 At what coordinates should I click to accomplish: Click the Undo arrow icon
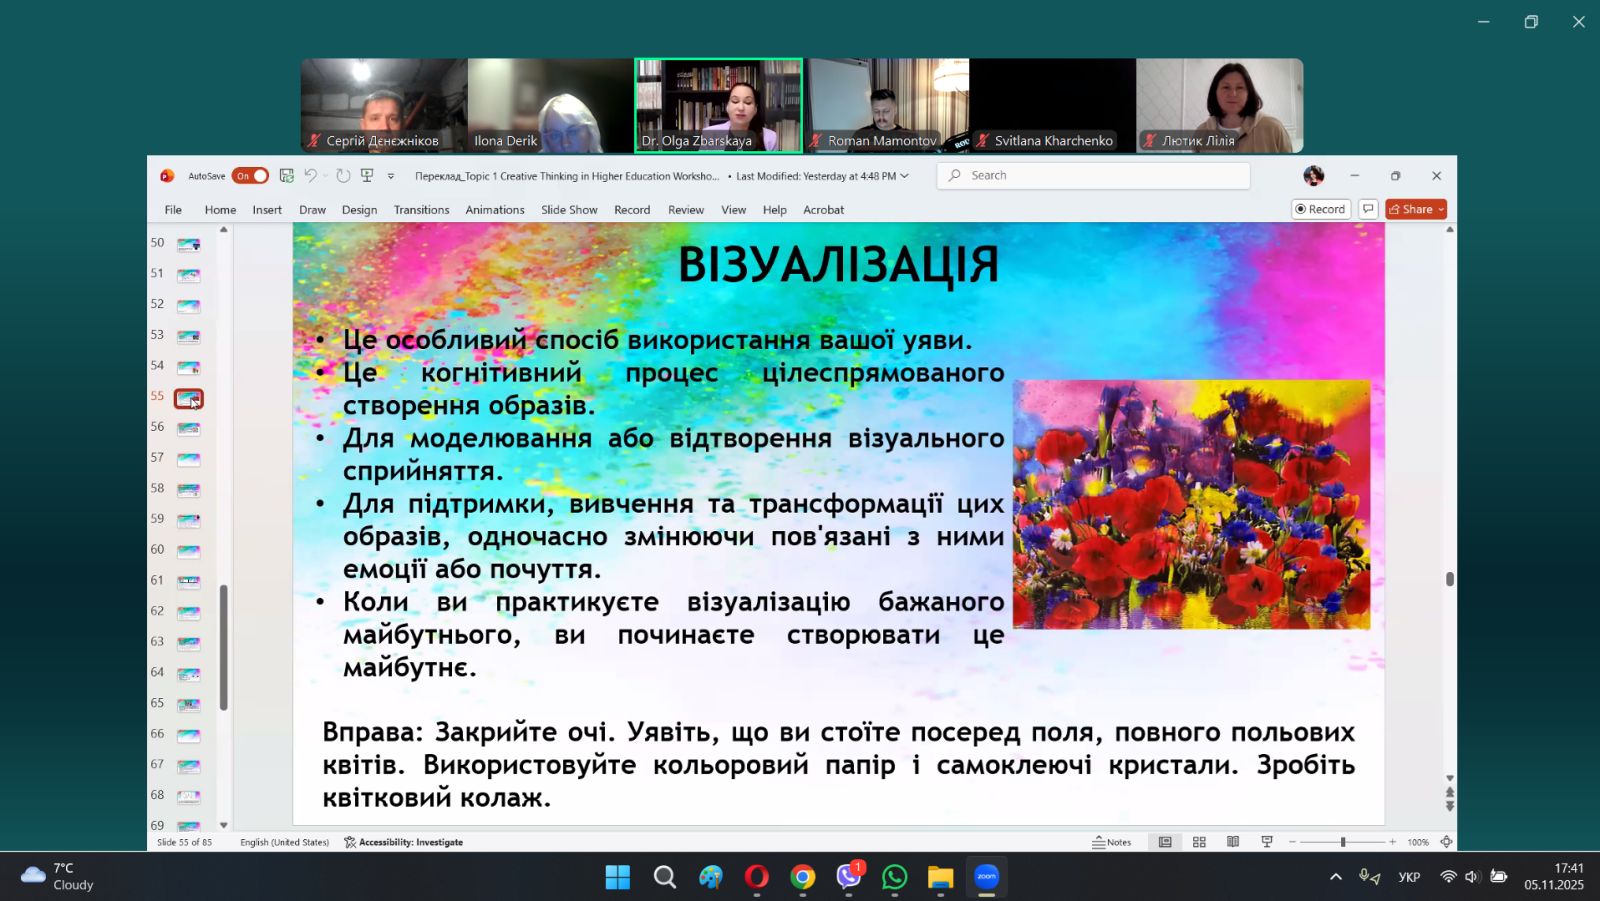311,176
